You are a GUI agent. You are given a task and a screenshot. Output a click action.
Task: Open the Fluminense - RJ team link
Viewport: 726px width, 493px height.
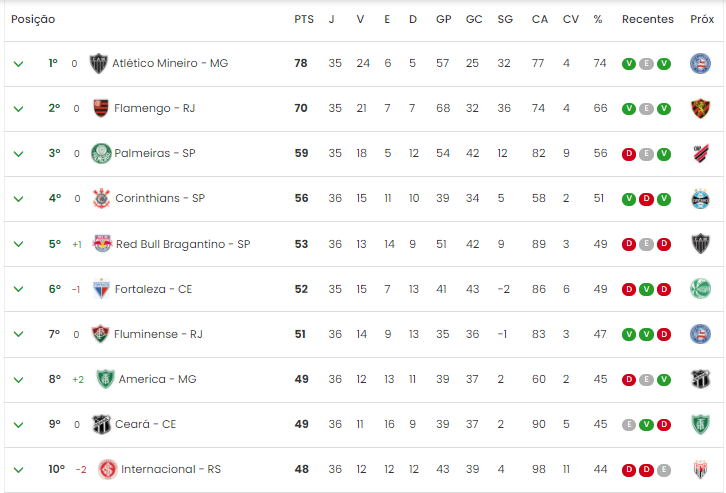coord(158,334)
